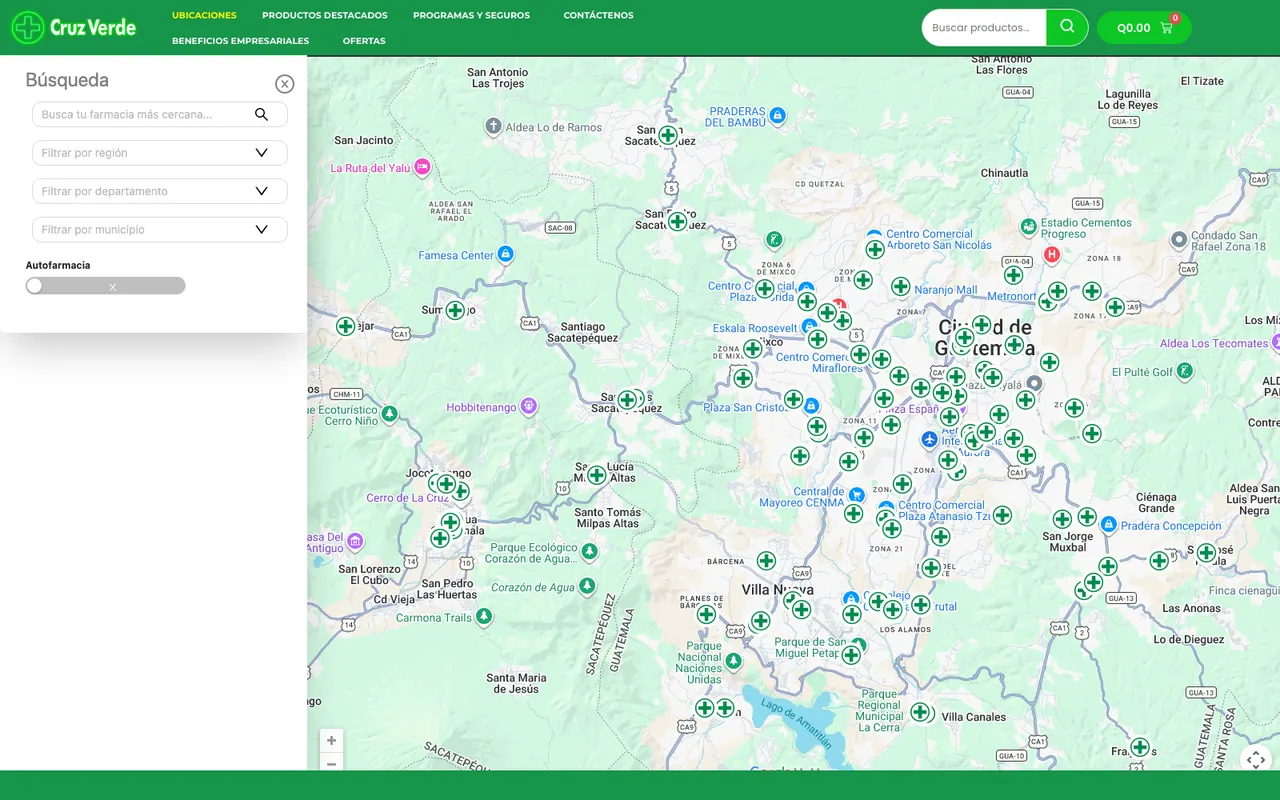Image resolution: width=1280 pixels, height=800 pixels.
Task: Click the Cruz Verde logo
Action: point(74,27)
